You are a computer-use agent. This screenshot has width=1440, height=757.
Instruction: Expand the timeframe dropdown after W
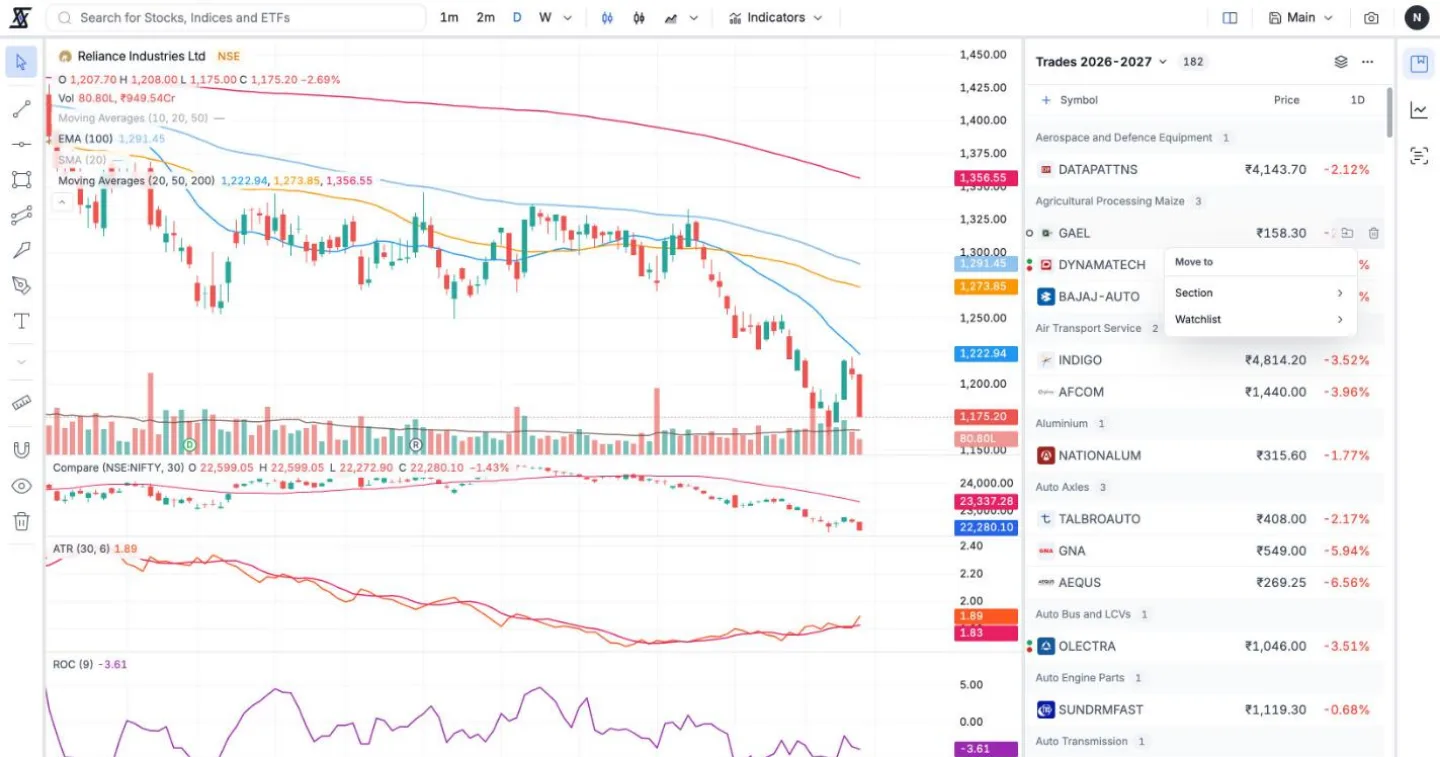(568, 18)
